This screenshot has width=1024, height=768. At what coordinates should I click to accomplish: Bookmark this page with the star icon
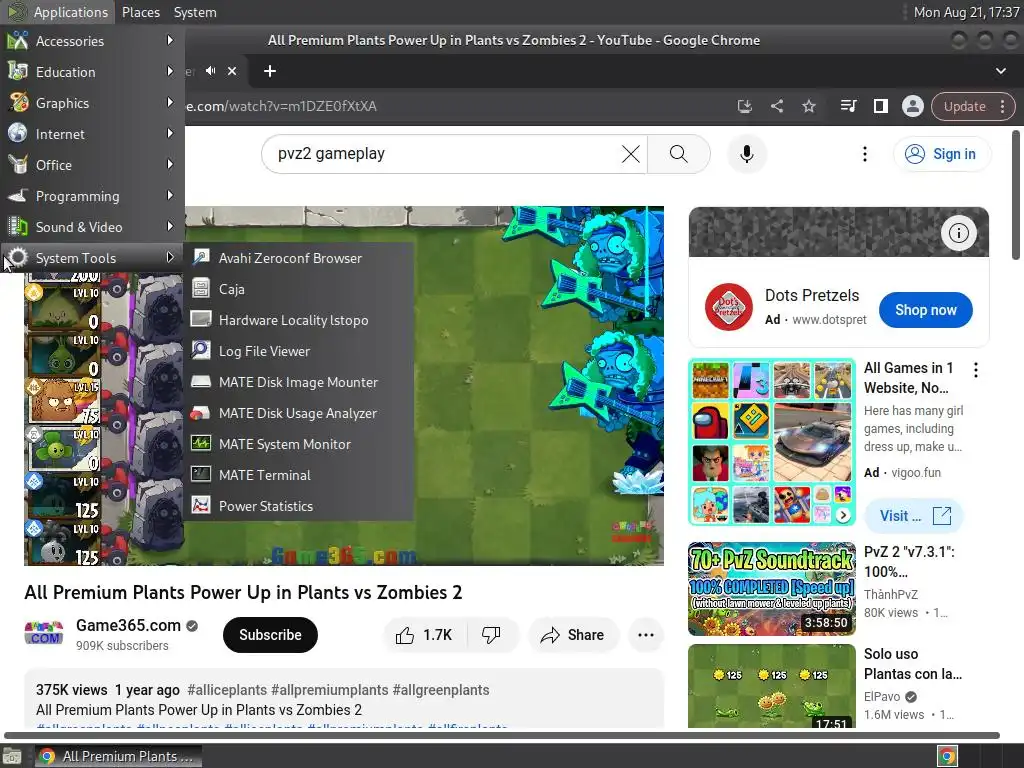(x=808, y=106)
